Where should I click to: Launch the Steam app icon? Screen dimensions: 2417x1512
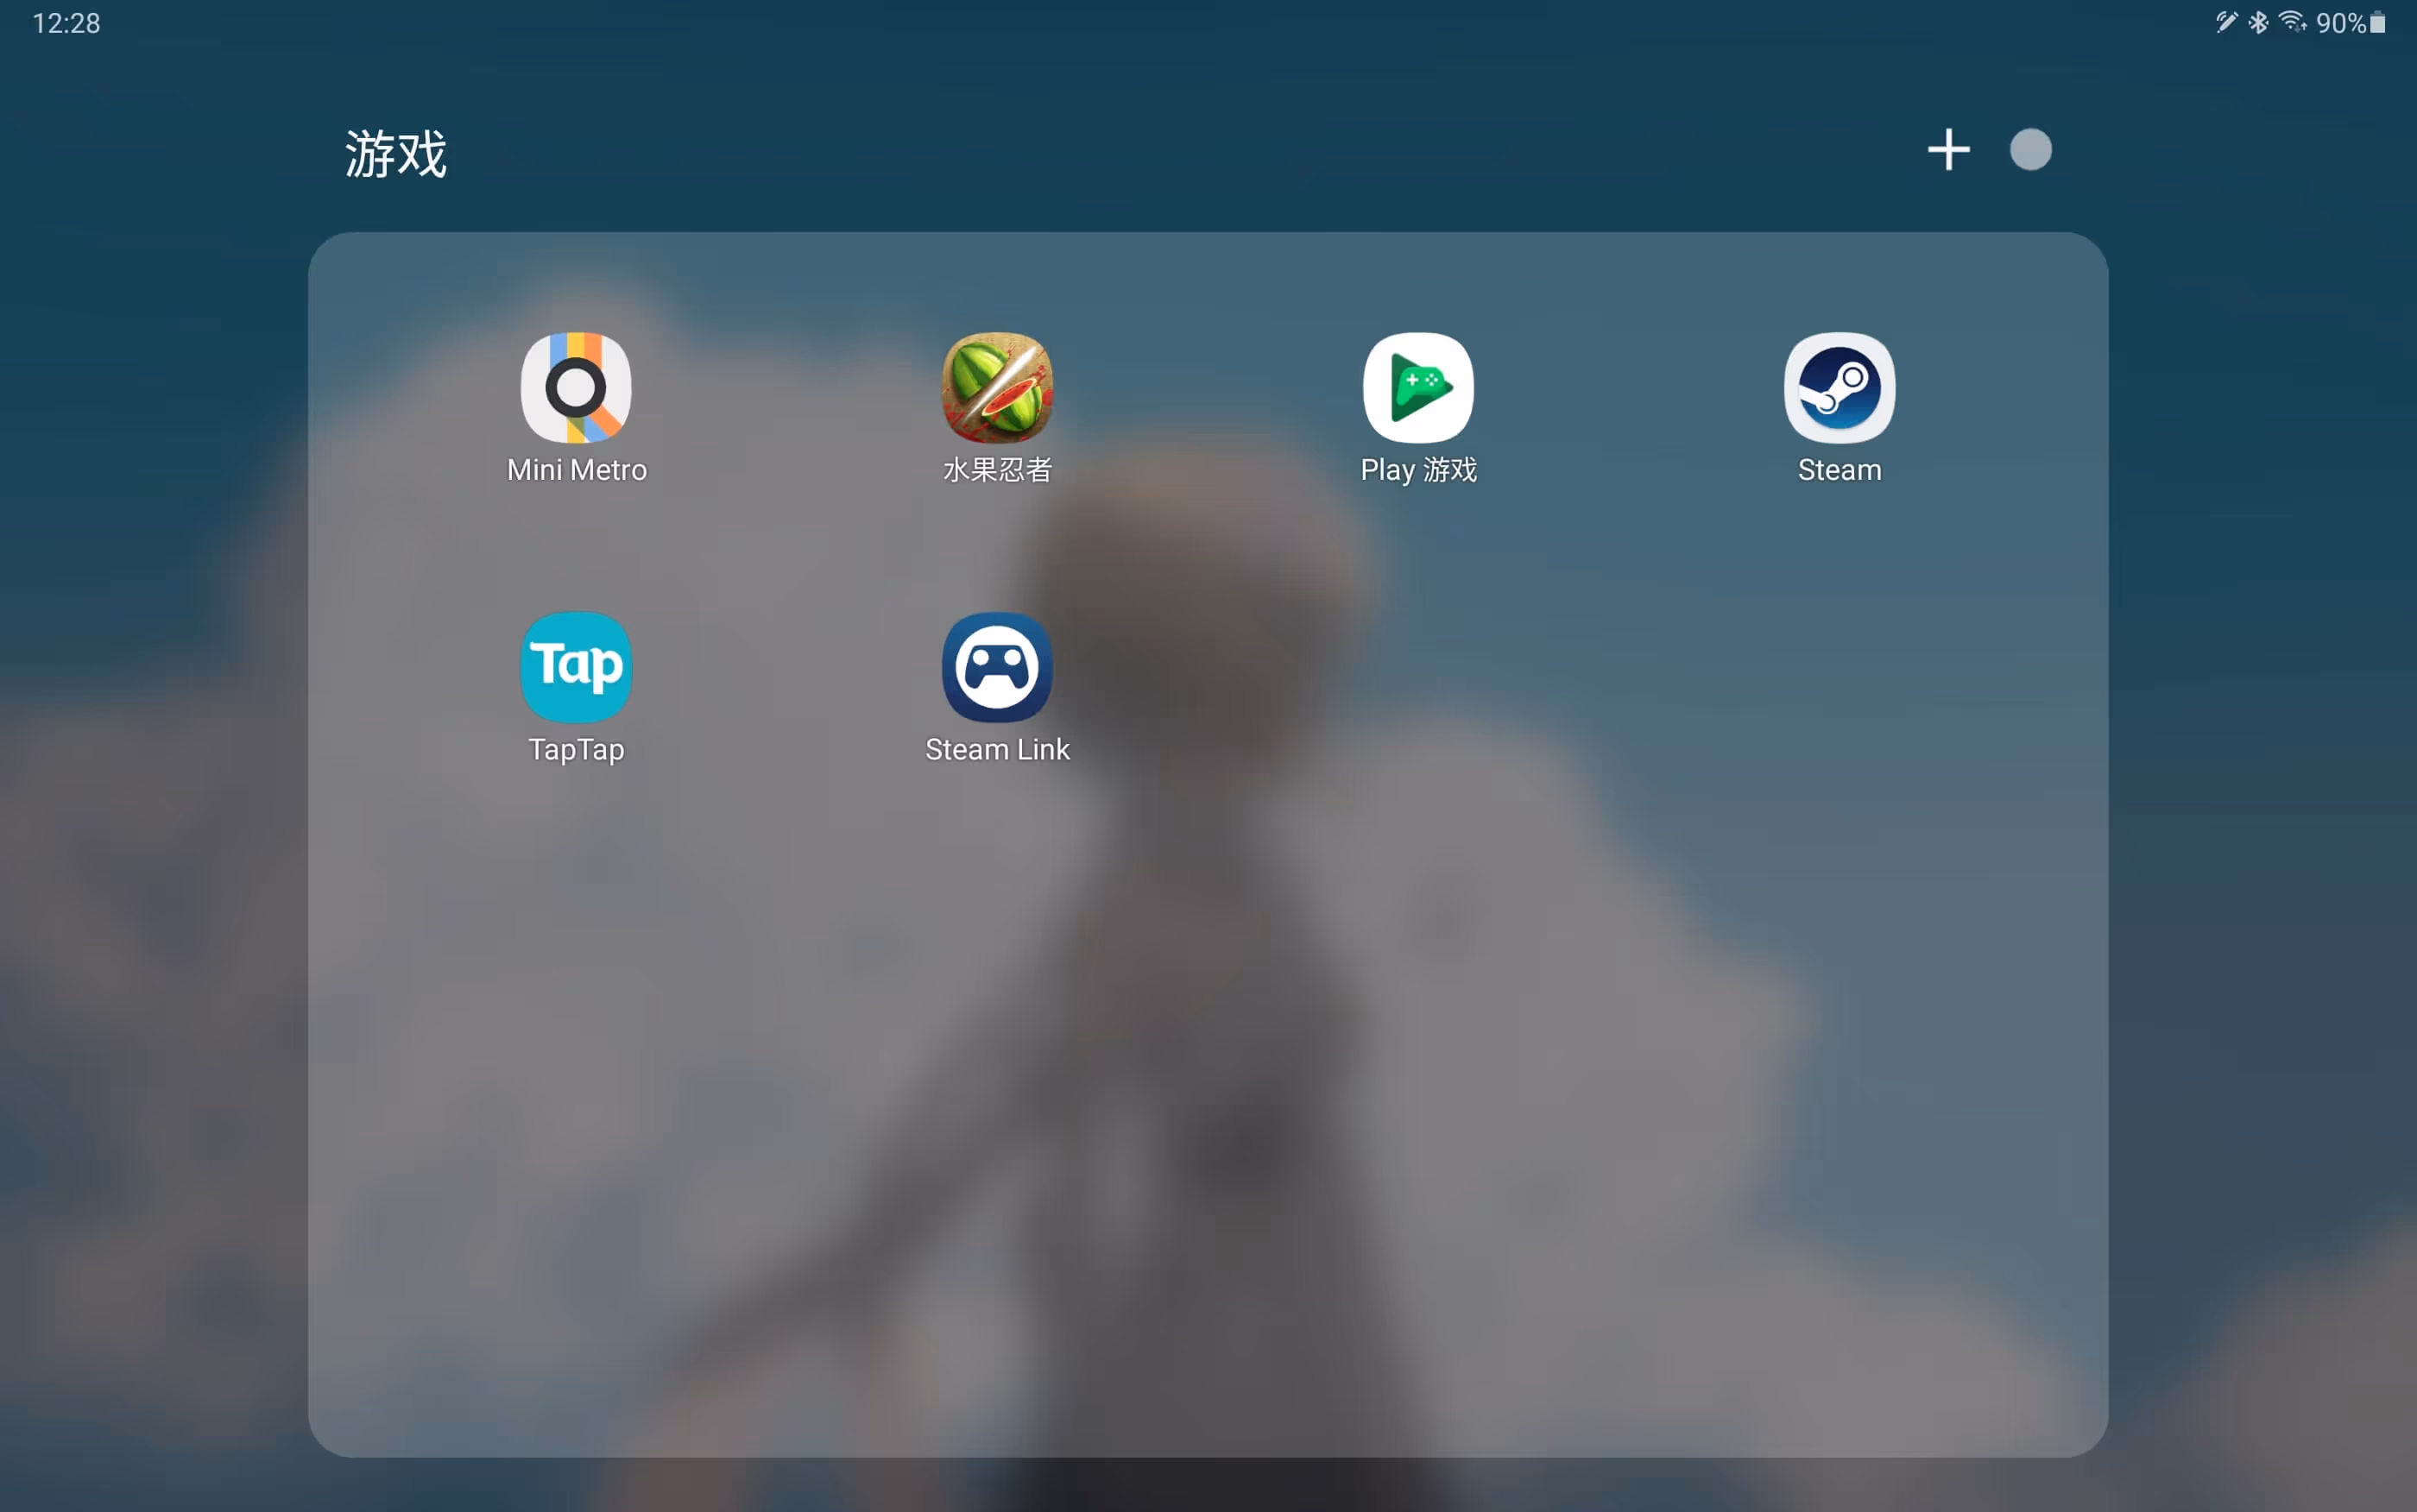[x=1839, y=388]
